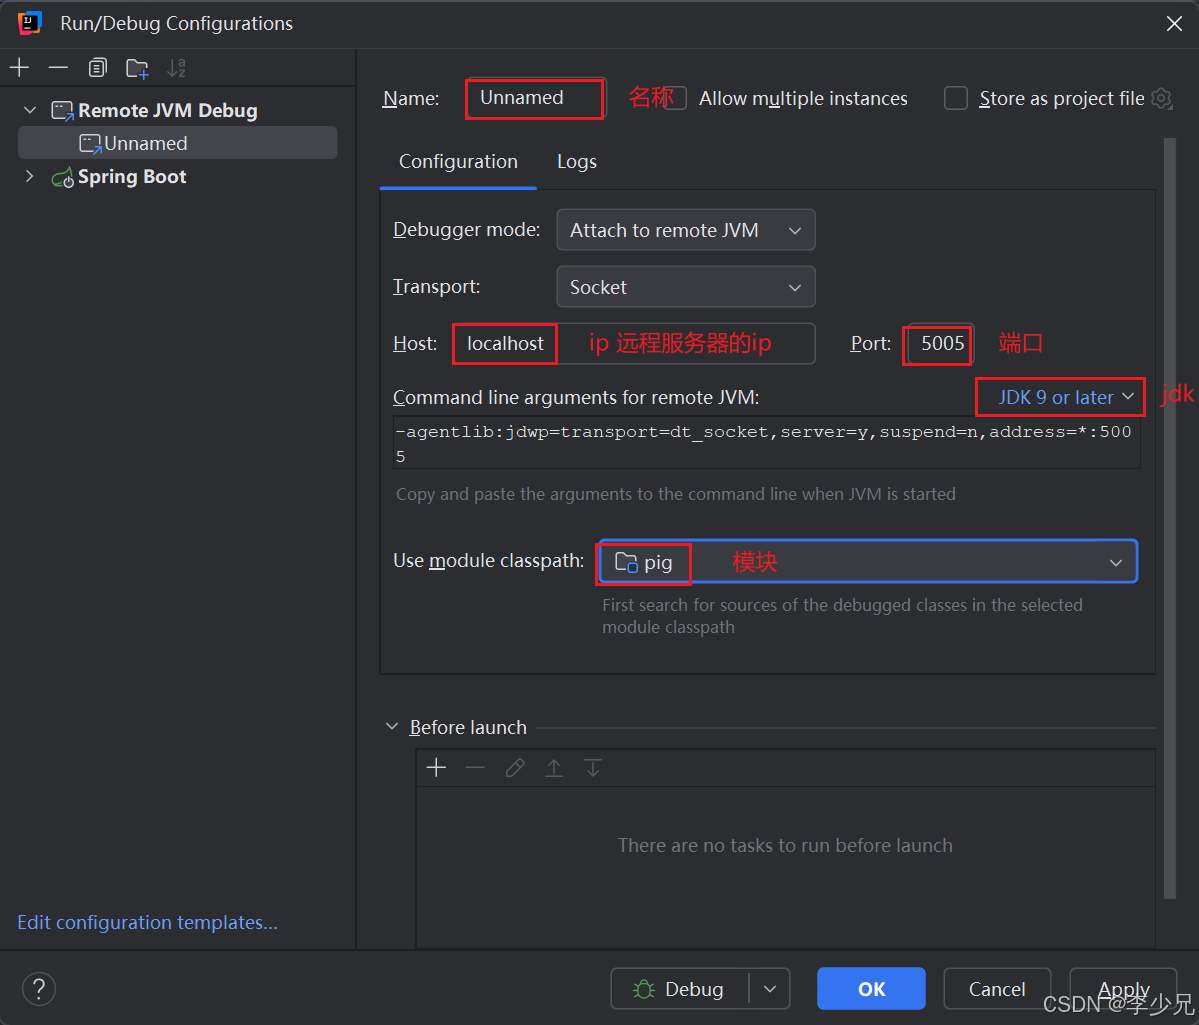Click the edit pencil icon in Before launch
The image size is (1199, 1025).
tap(515, 768)
